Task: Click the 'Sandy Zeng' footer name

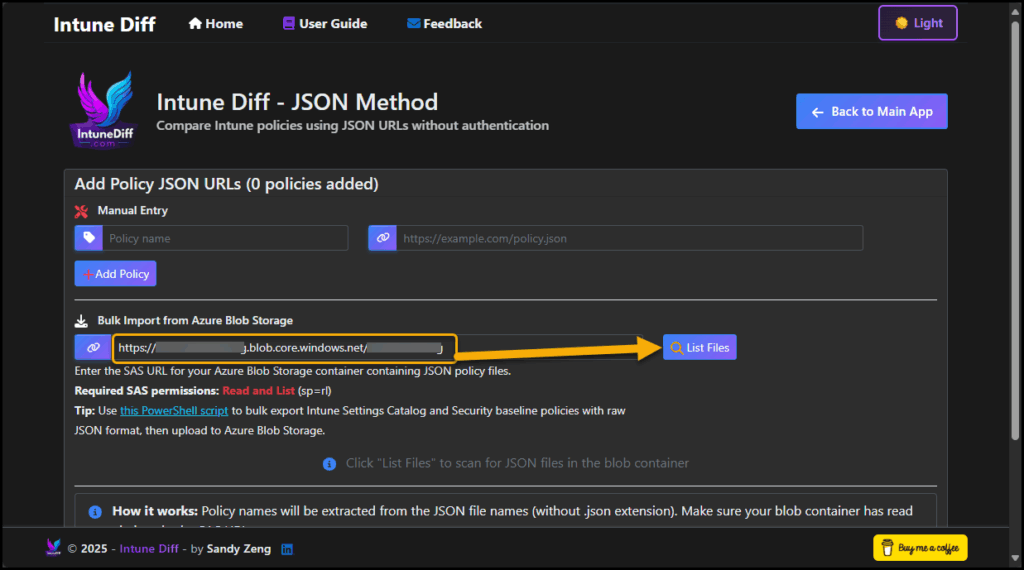Action: (x=238, y=548)
